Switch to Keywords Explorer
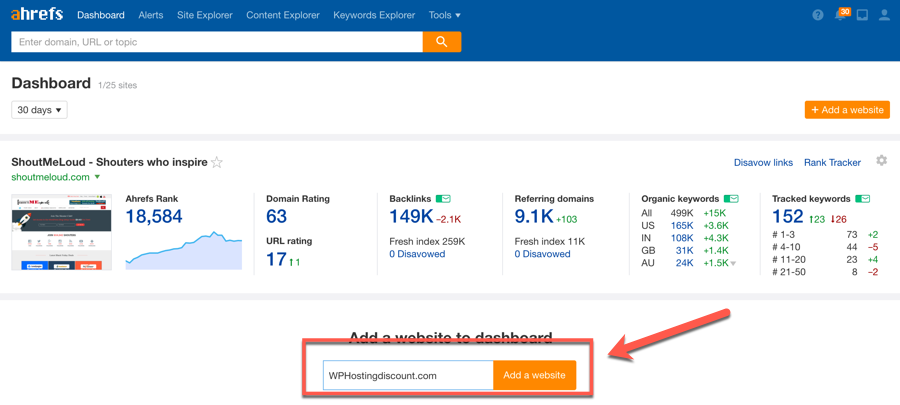Image resolution: width=900 pixels, height=405 pixels. pyautogui.click(x=374, y=15)
